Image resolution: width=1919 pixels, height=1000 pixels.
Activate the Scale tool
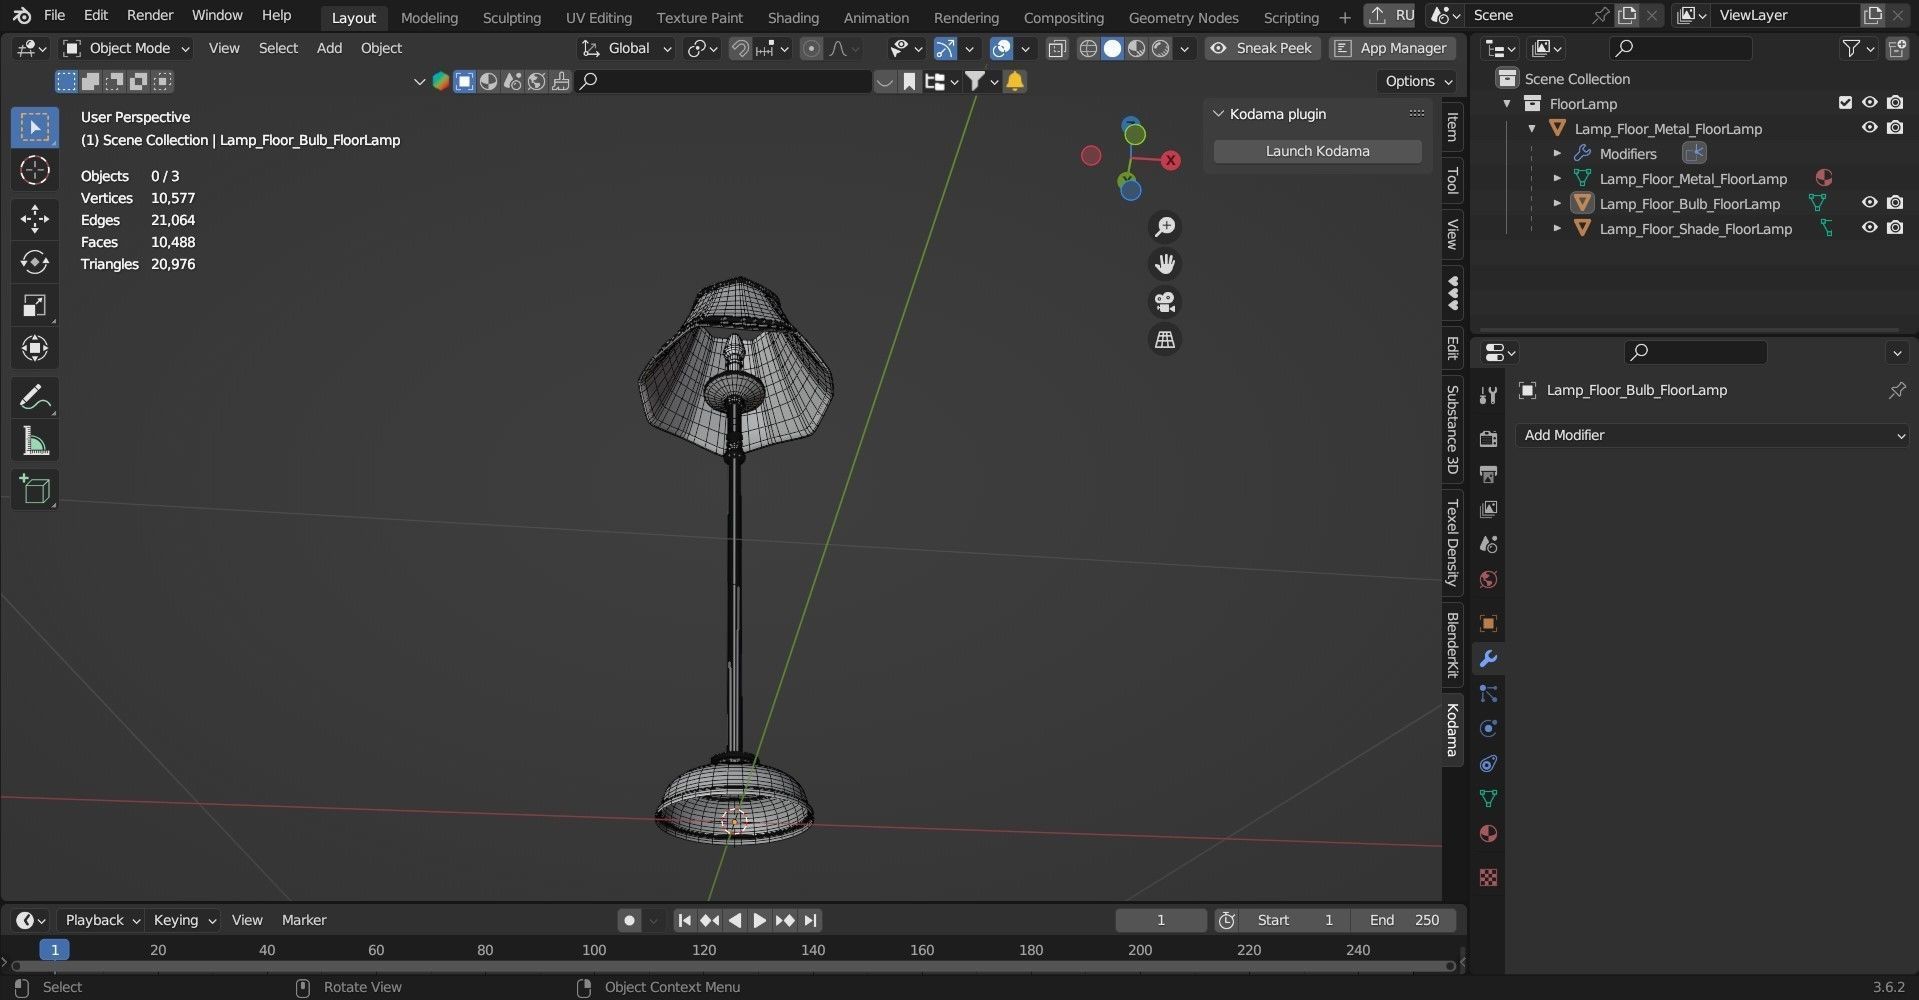(x=35, y=305)
